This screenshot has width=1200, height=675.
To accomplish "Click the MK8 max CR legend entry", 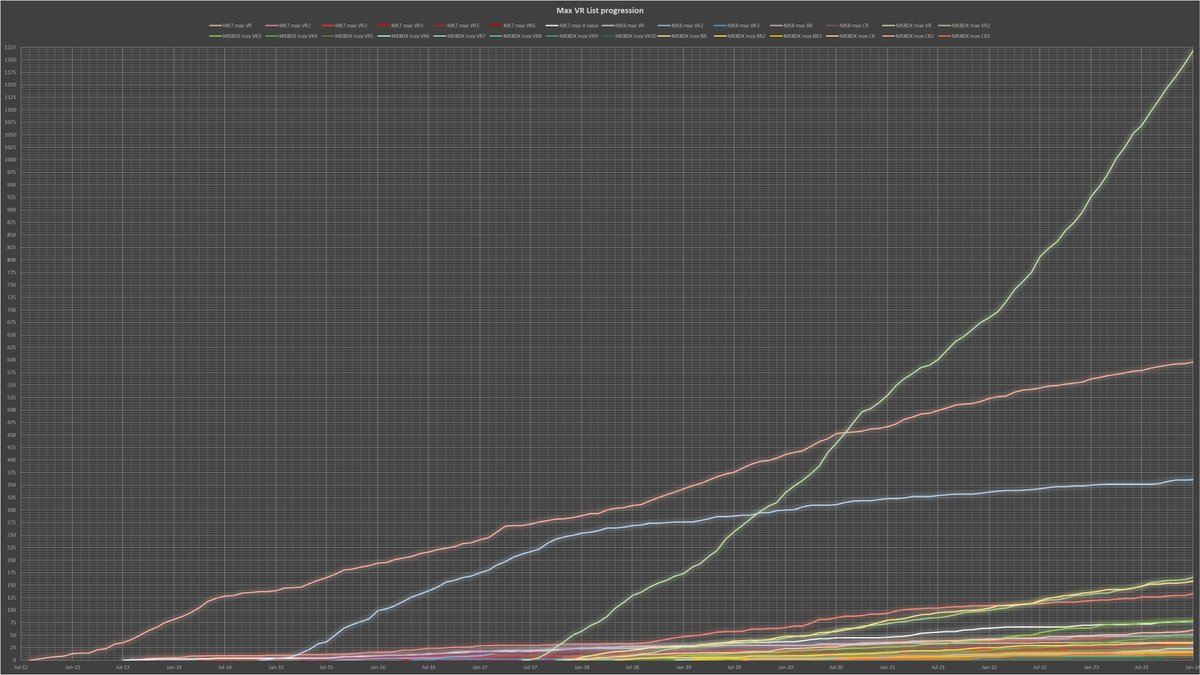I will [847, 25].
